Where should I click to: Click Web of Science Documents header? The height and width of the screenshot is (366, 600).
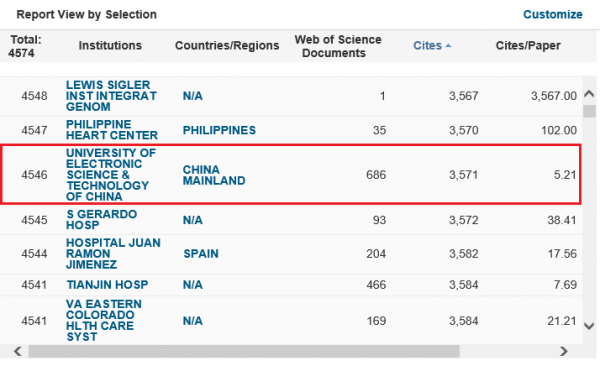click(x=338, y=46)
